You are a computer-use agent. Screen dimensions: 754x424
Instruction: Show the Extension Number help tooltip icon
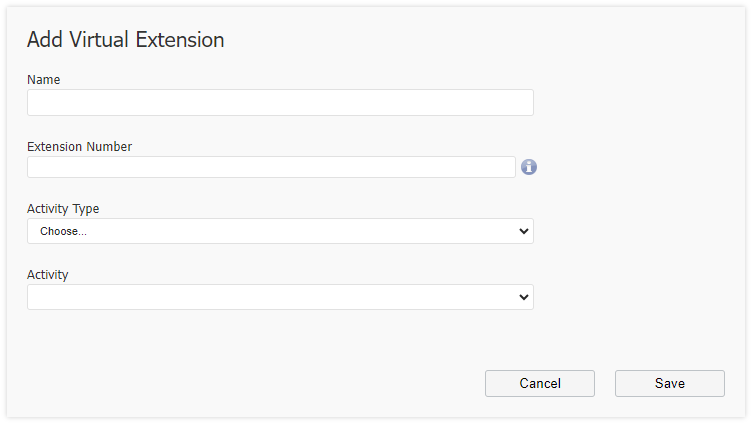(x=529, y=167)
